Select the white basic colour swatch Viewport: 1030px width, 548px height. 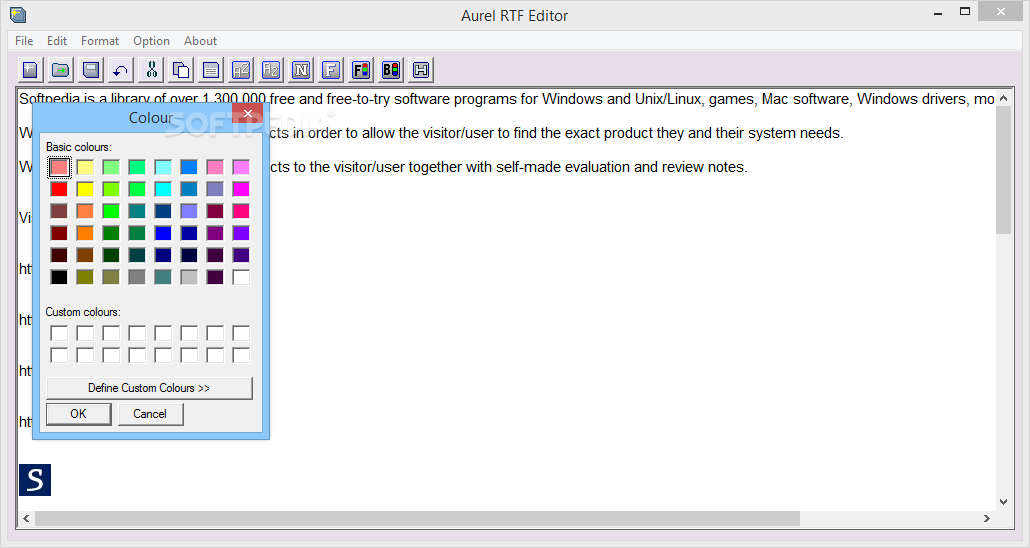(241, 277)
